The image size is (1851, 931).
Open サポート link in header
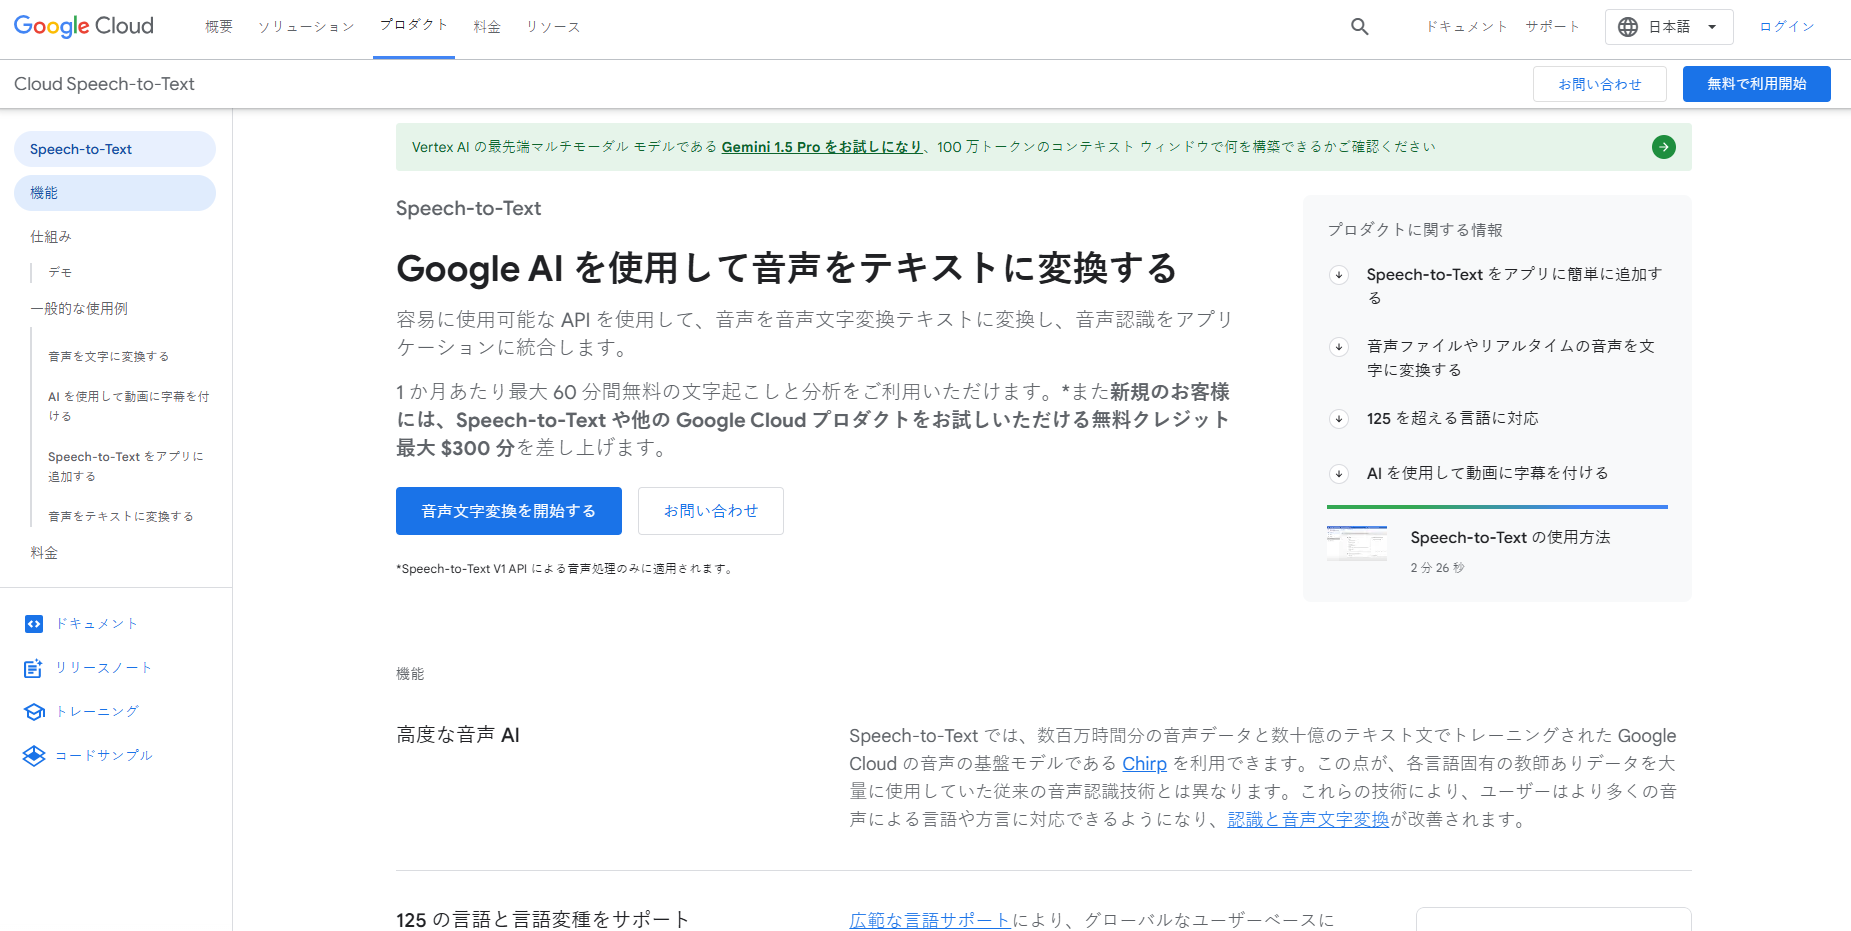pos(1552,27)
